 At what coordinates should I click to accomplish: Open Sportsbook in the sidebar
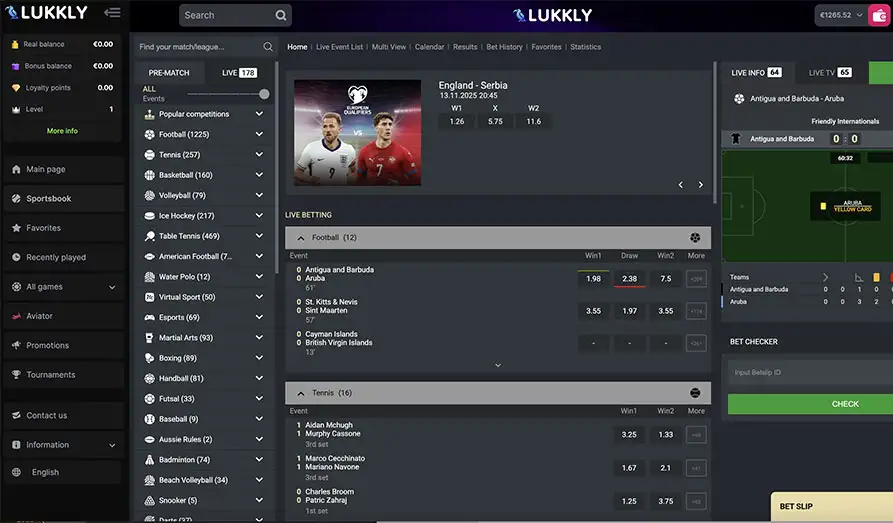[63, 199]
